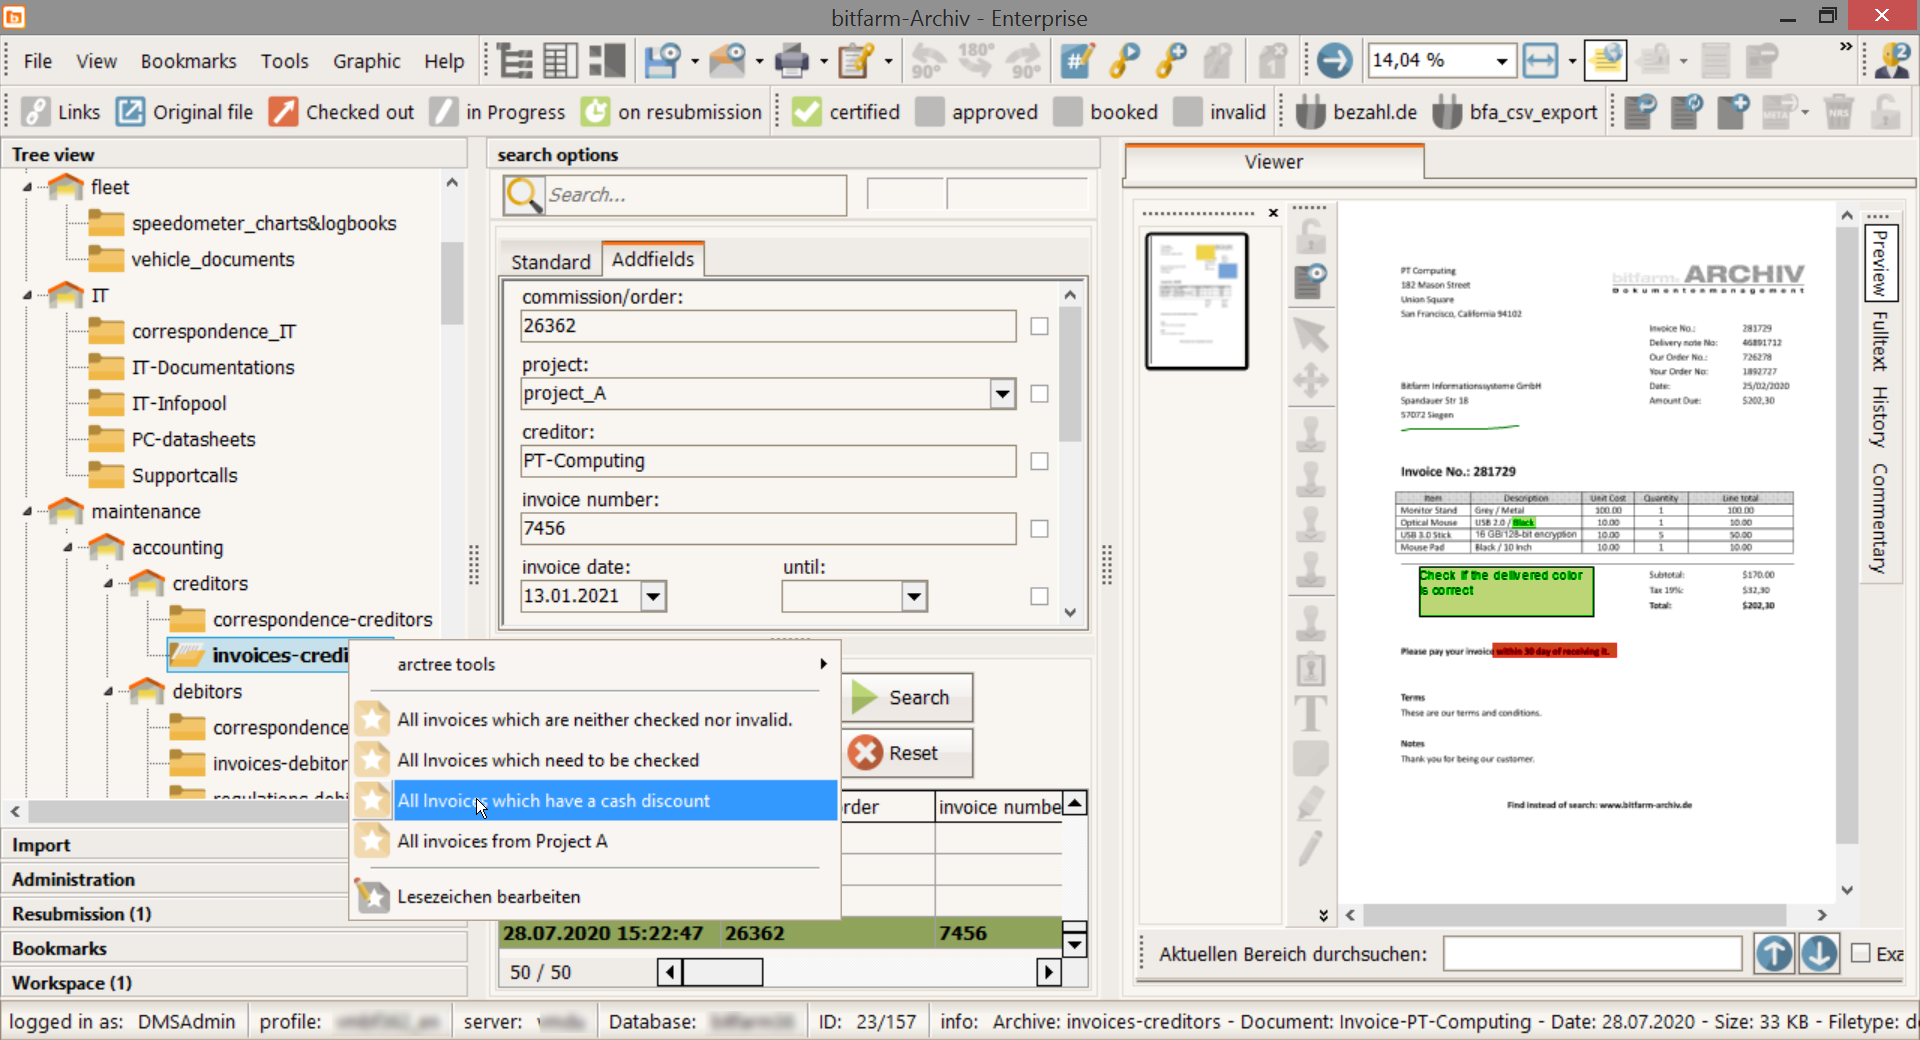This screenshot has width=1920, height=1040.
Task: Toggle the certified status checkmark
Action: [x=806, y=112]
